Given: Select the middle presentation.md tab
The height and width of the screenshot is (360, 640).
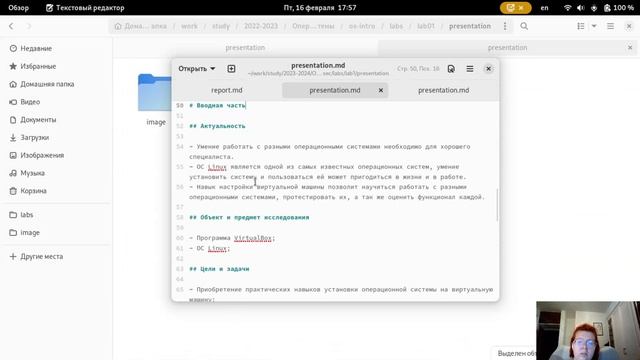Looking at the screenshot, I should (x=335, y=90).
